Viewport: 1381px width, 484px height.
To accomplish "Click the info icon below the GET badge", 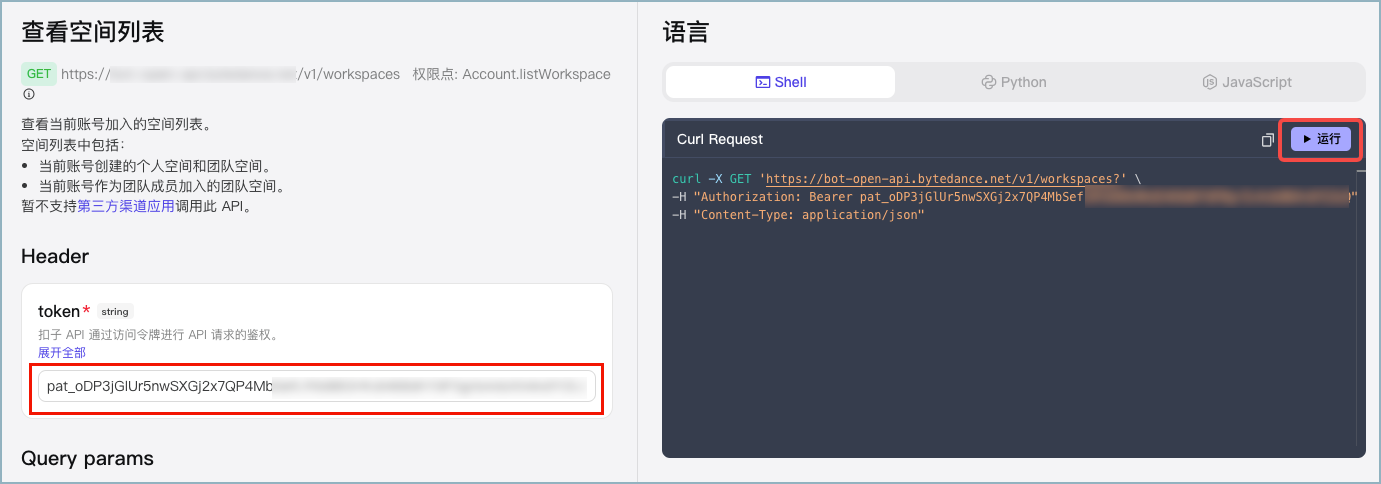I will [x=28, y=94].
